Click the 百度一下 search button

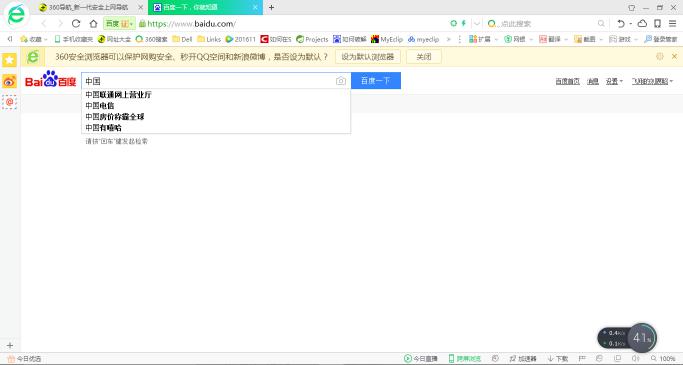tap(375, 81)
